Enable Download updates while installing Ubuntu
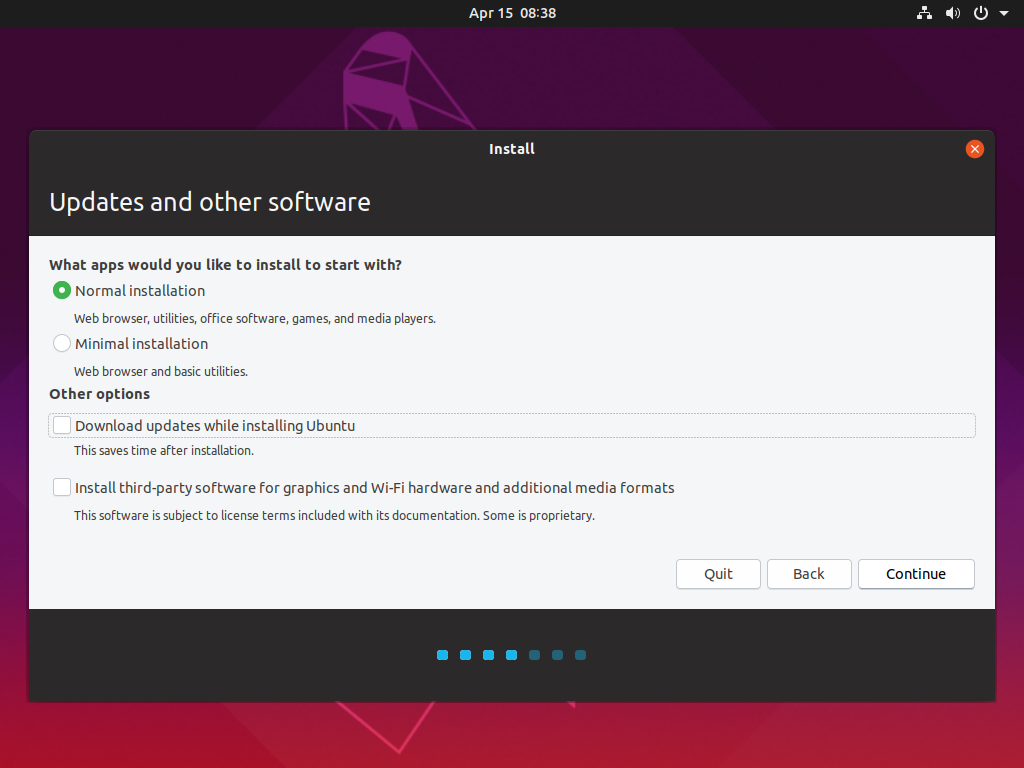The height and width of the screenshot is (768, 1024). point(62,426)
